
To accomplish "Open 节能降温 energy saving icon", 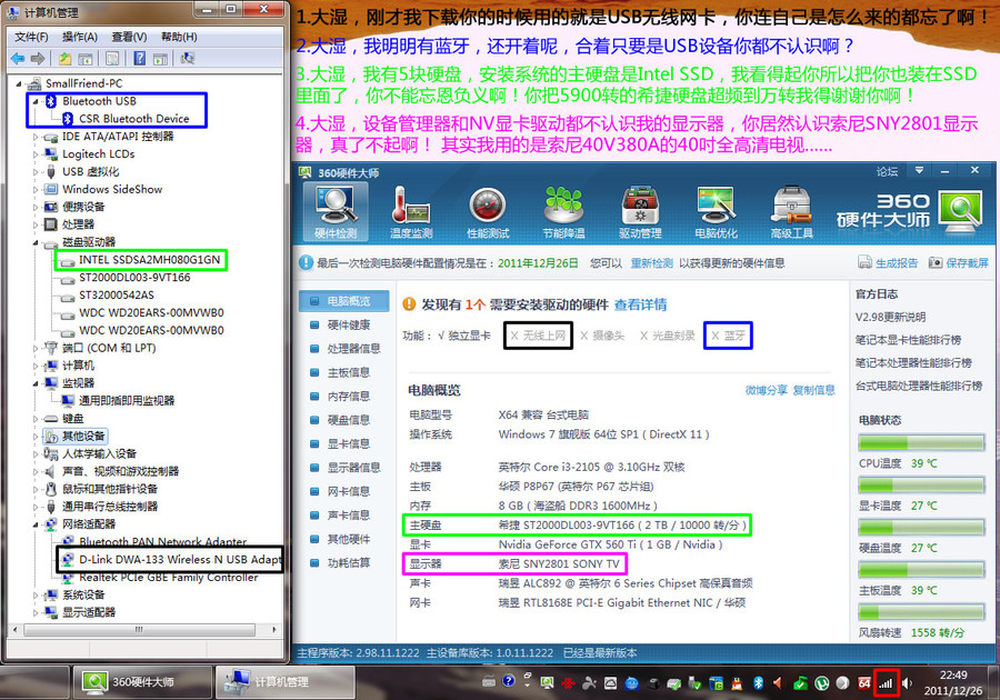I will click(564, 212).
